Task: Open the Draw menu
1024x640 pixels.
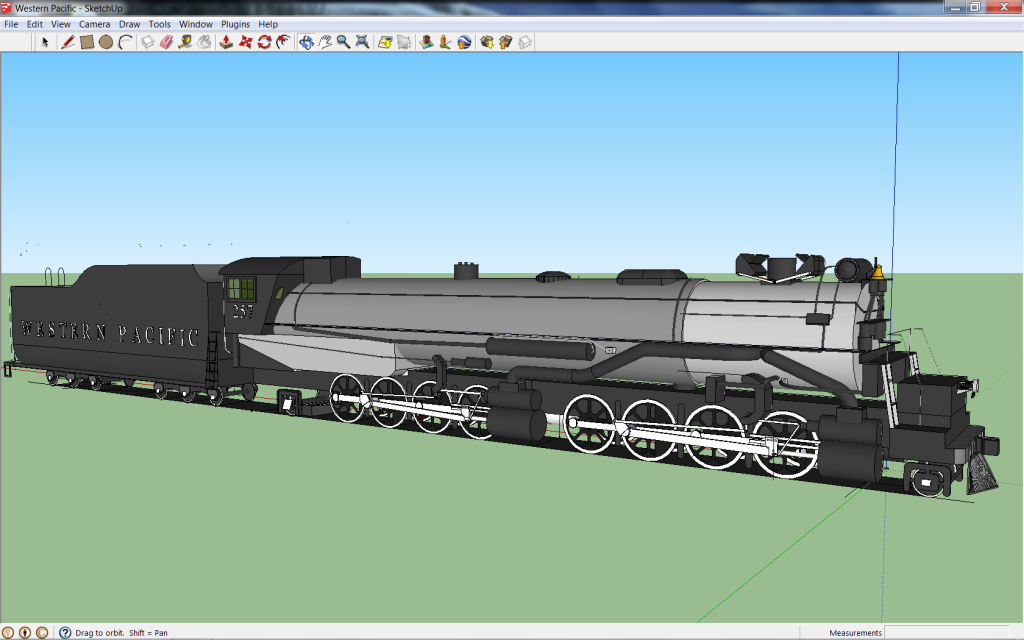Action: (x=129, y=24)
